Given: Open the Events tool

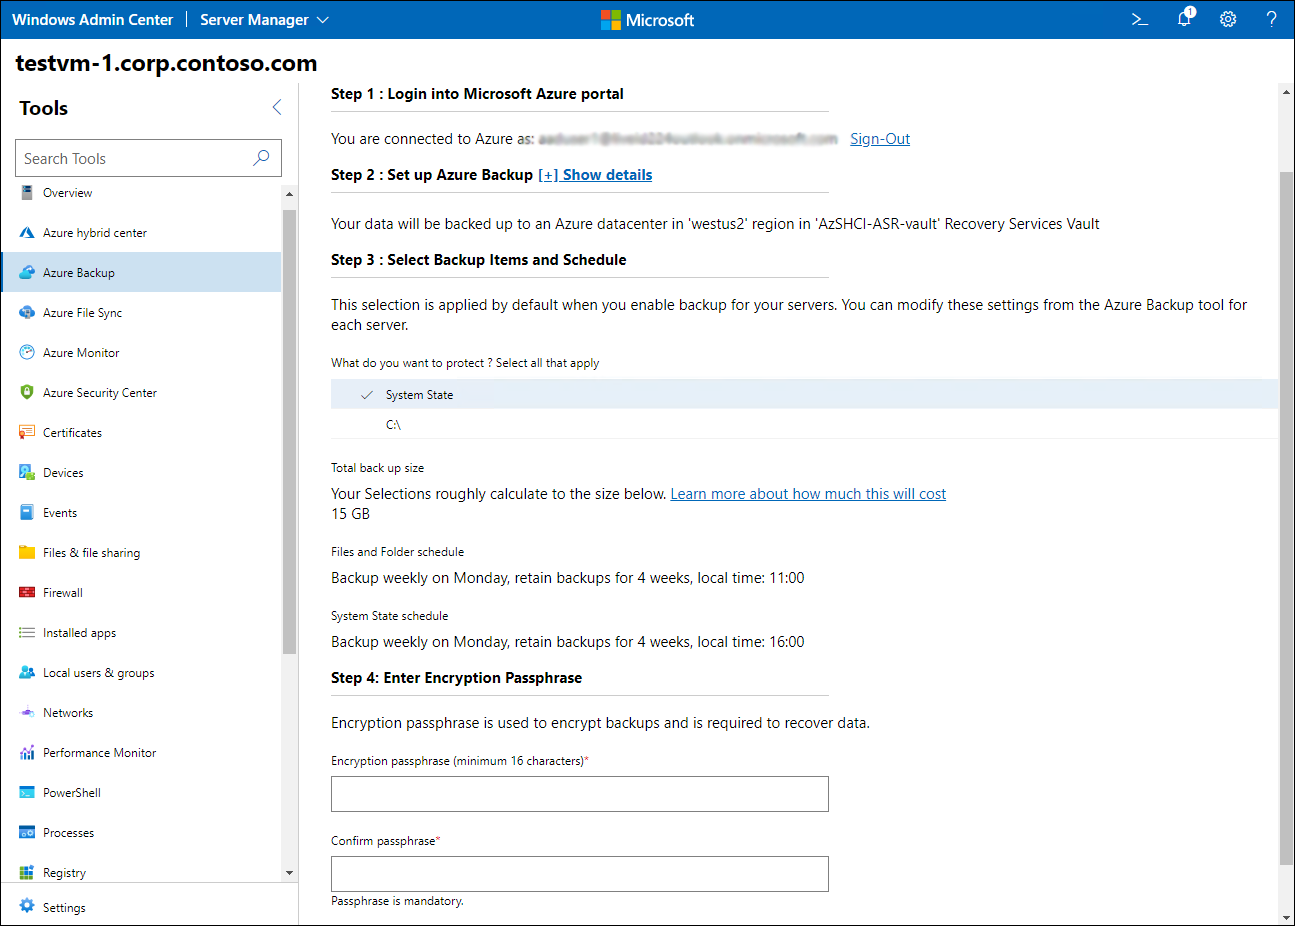Looking at the screenshot, I should [141, 513].
